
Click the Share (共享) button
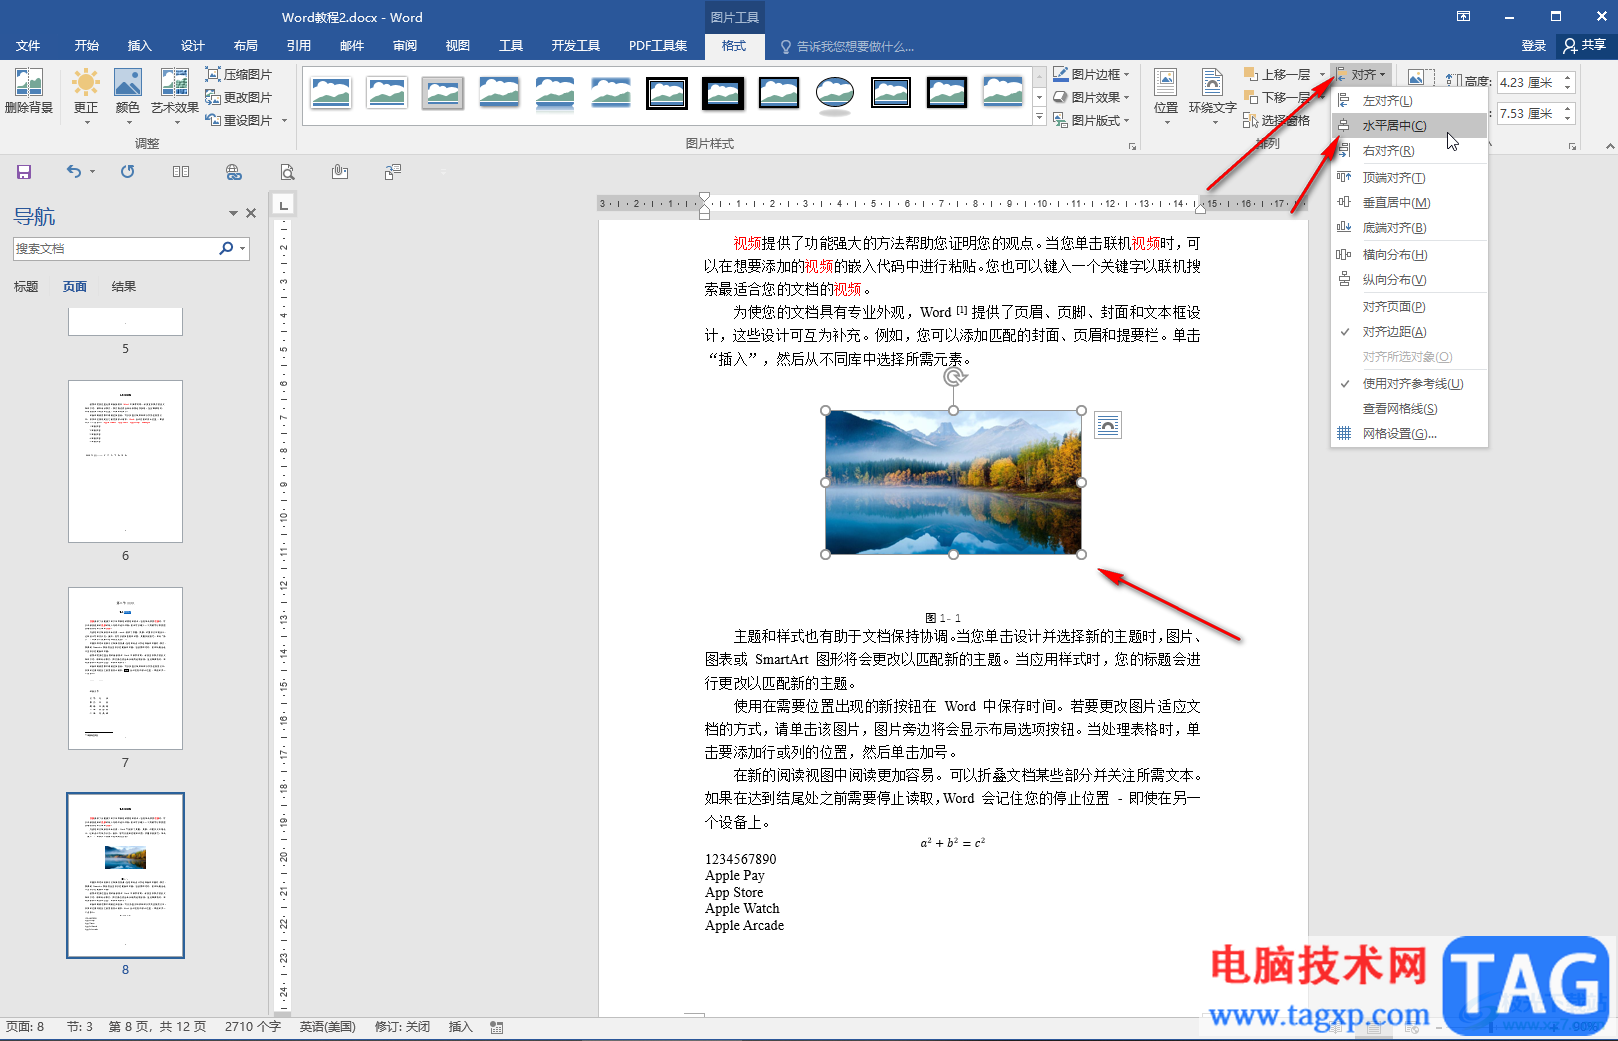pyautogui.click(x=1585, y=46)
